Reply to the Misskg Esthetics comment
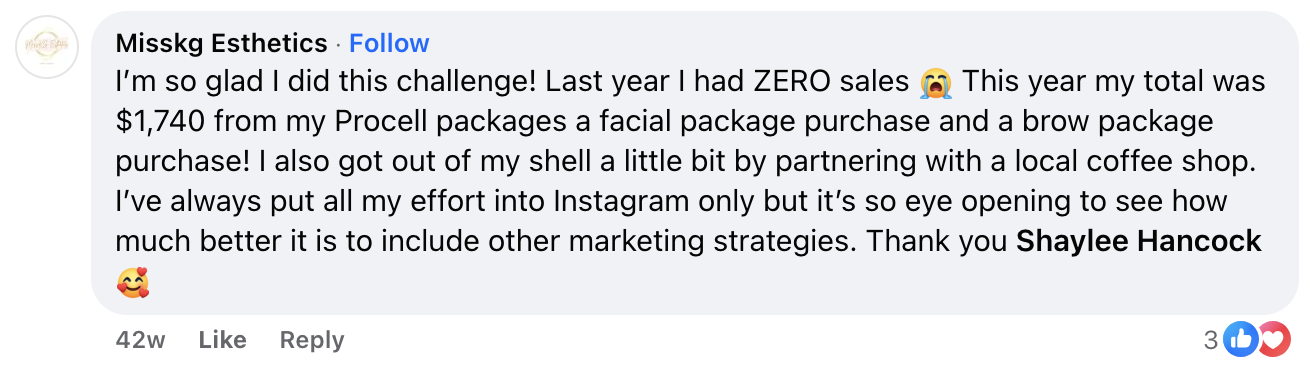 coord(312,340)
